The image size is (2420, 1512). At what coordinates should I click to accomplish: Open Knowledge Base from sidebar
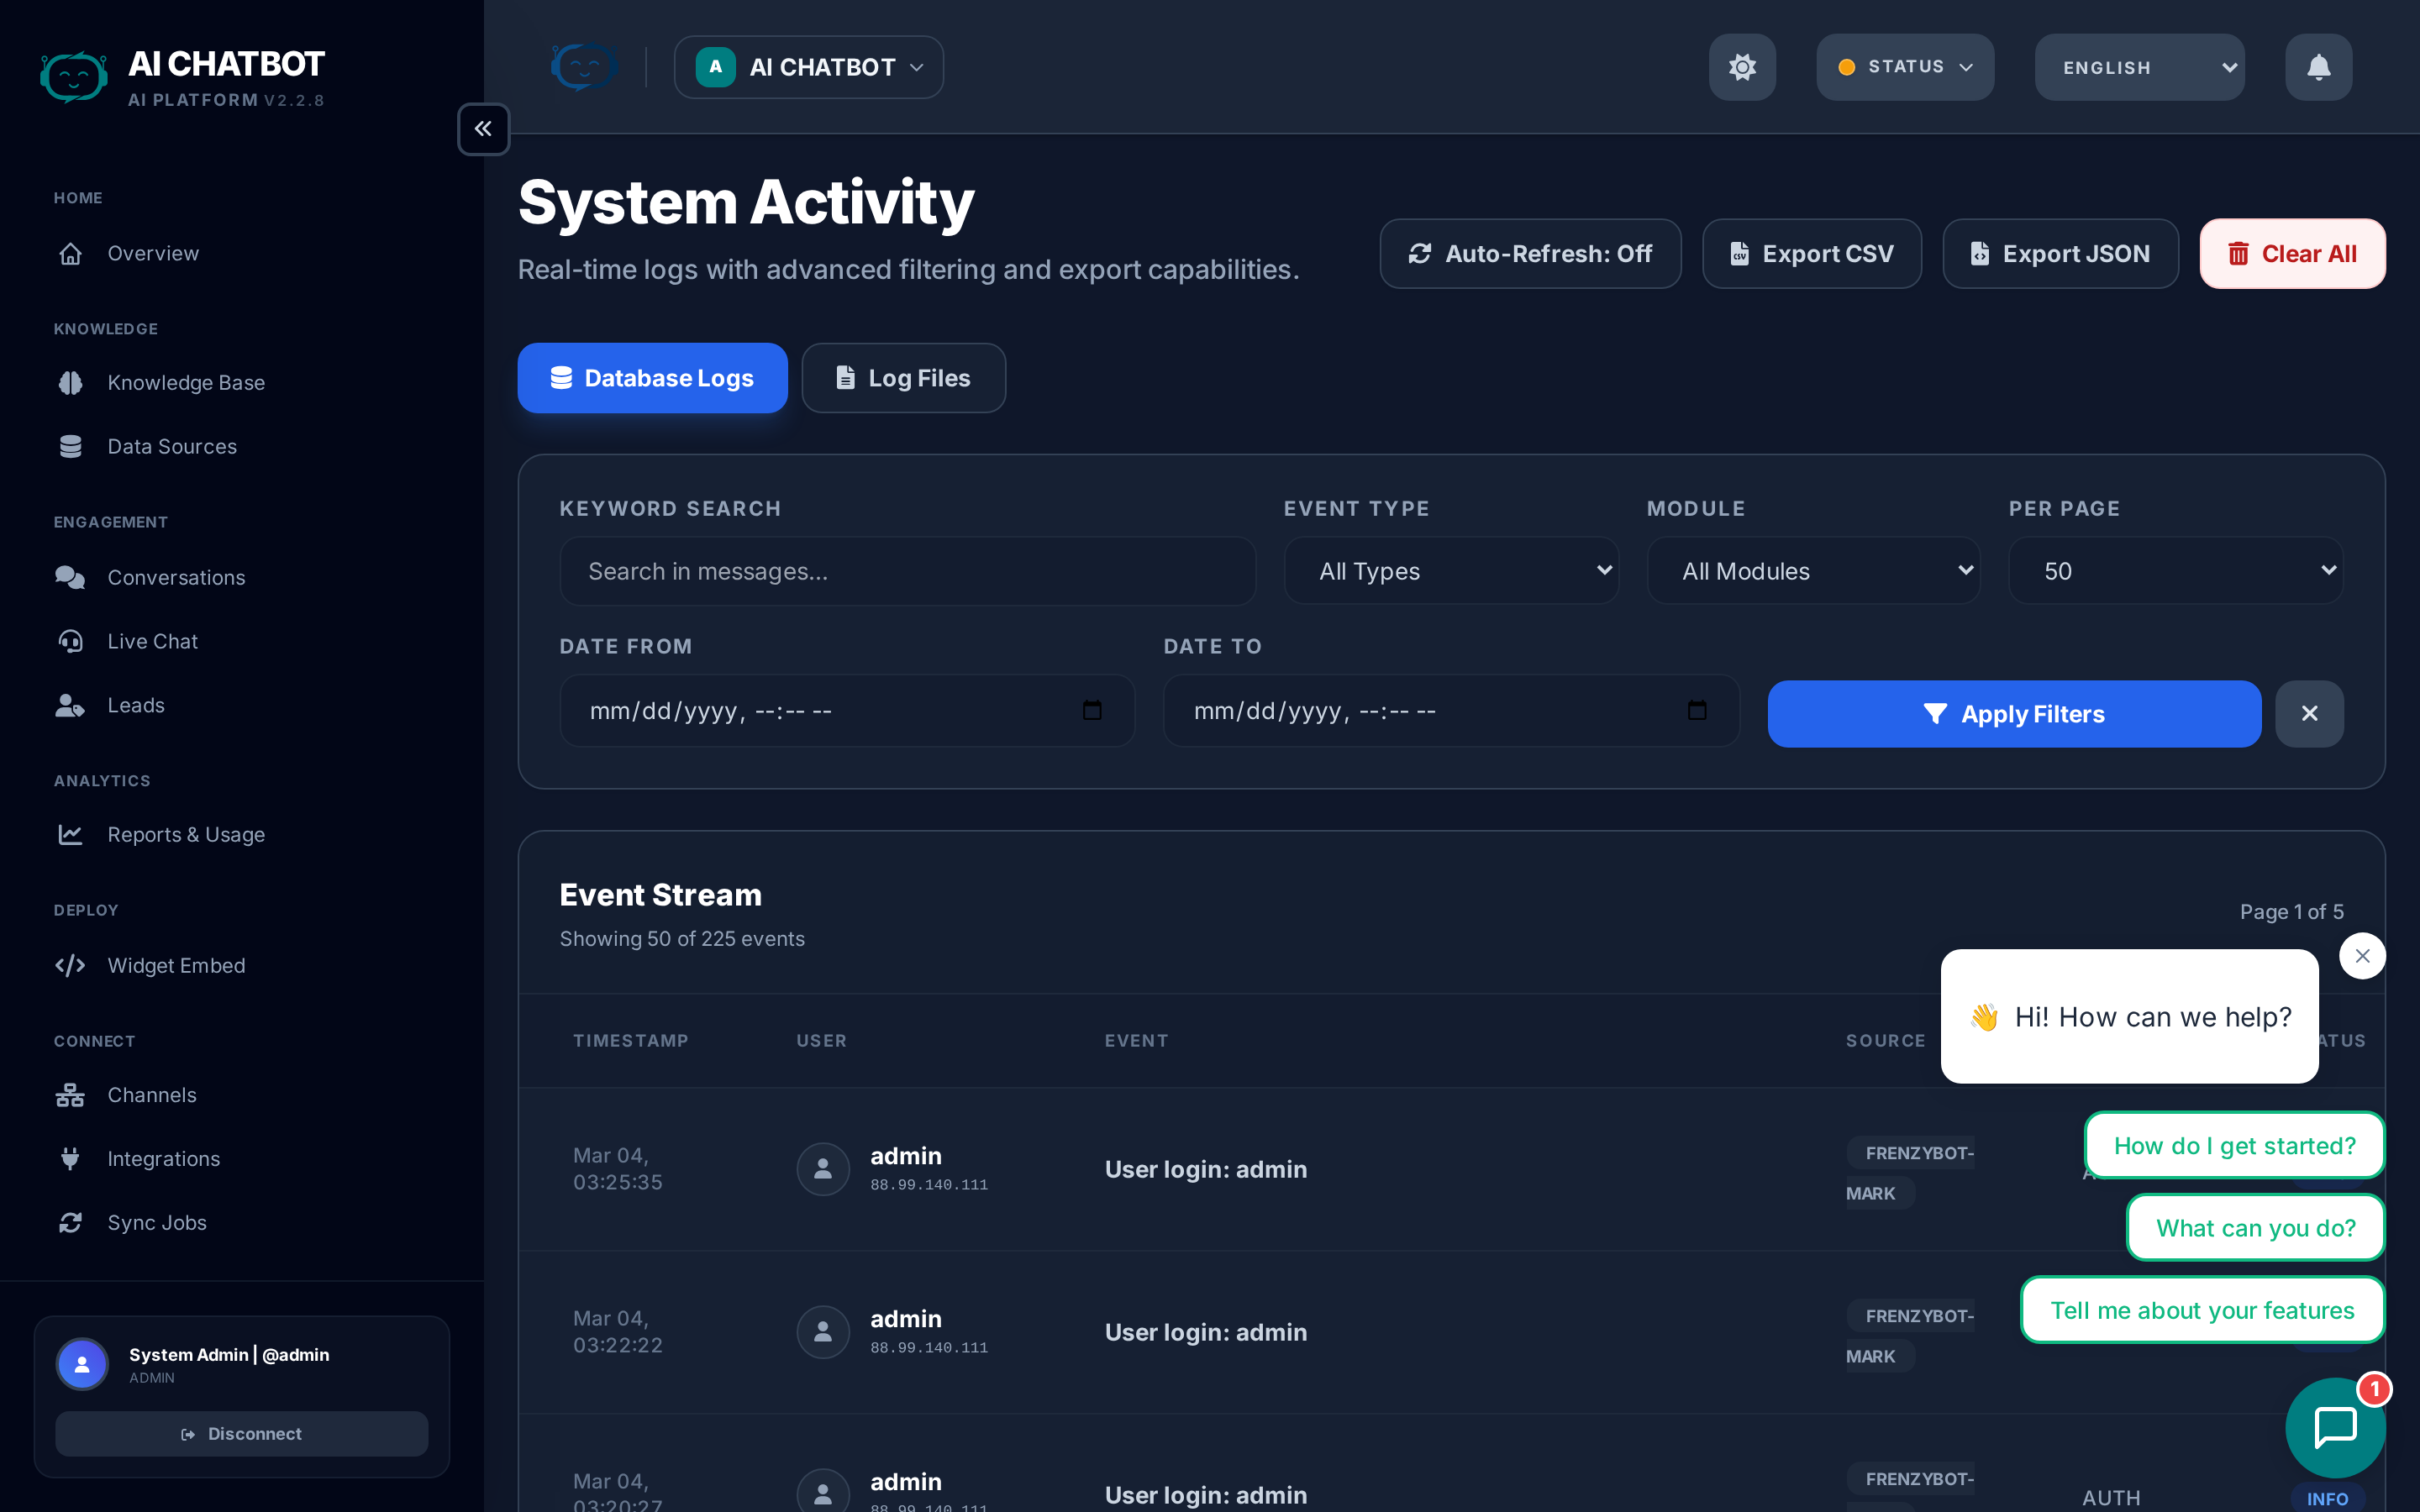coord(186,383)
